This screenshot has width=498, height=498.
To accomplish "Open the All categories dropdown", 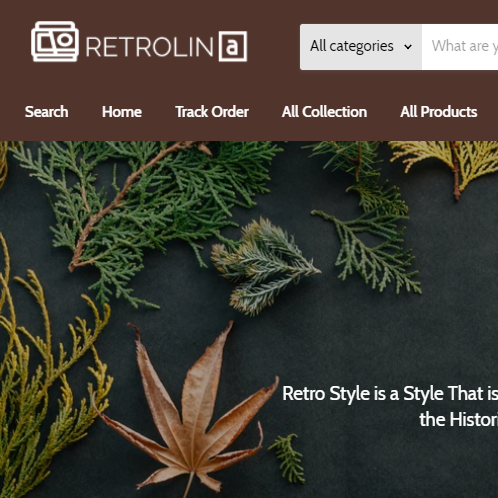I will pyautogui.click(x=361, y=47).
